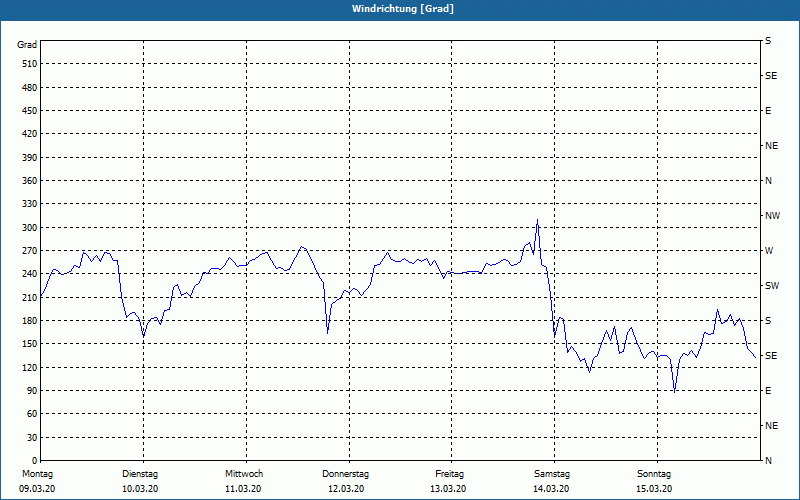Click the "N" compass label beside 360 gridline
The width and height of the screenshot is (800, 500).
point(768,181)
